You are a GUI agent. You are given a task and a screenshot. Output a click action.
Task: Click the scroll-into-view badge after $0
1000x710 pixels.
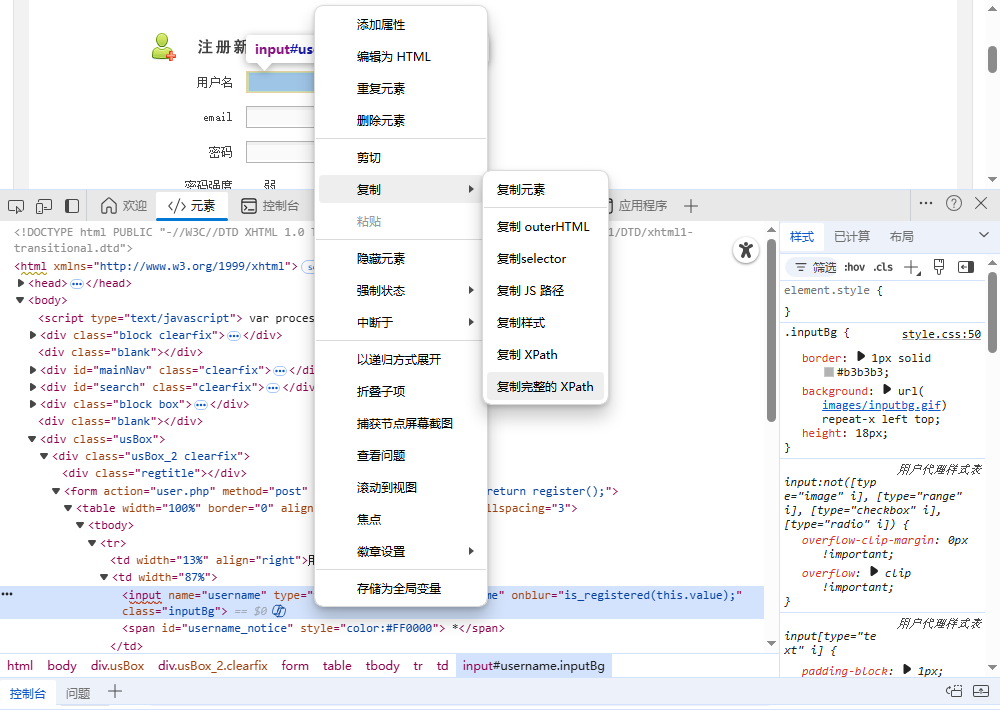tap(279, 611)
